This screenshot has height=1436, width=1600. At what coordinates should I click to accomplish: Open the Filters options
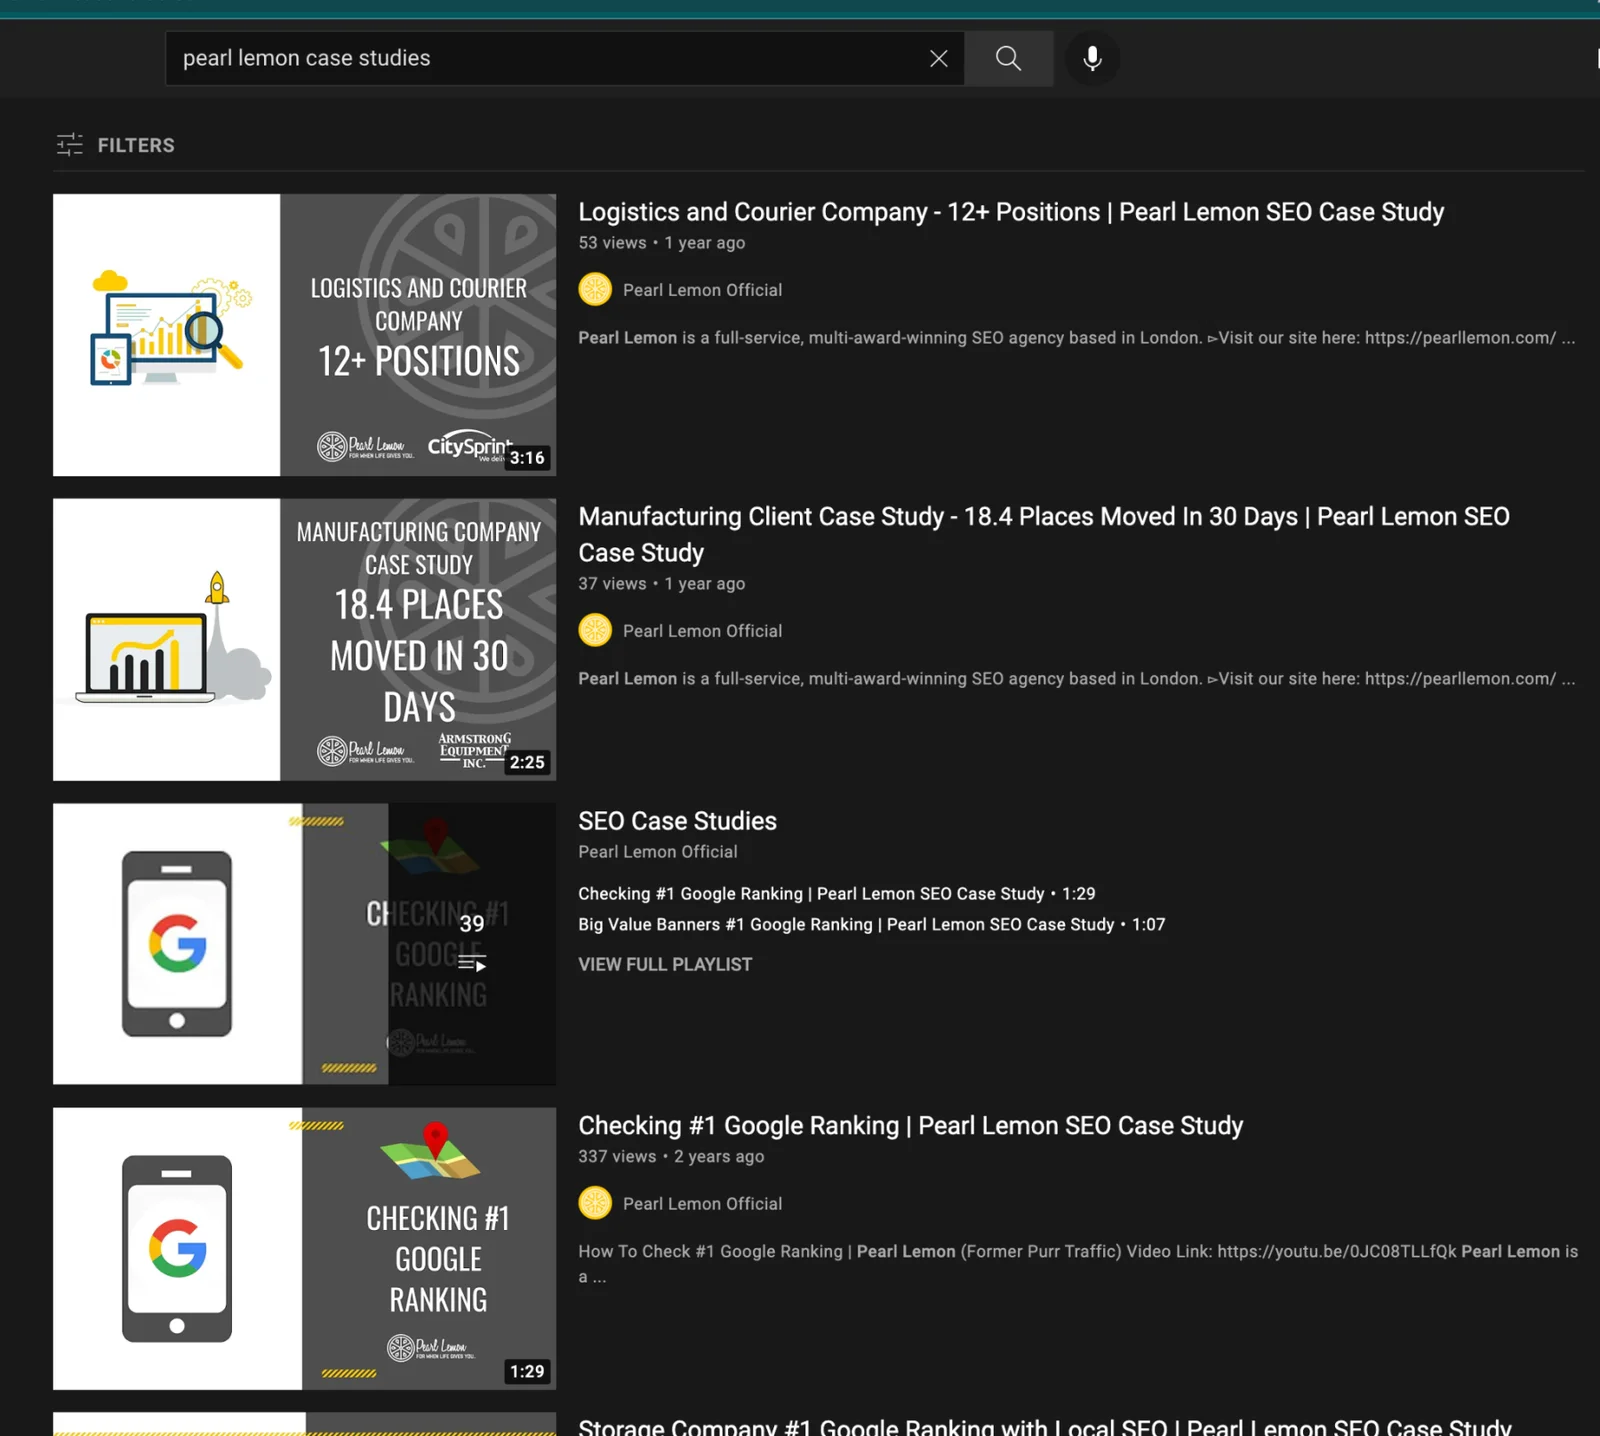[x=115, y=145]
